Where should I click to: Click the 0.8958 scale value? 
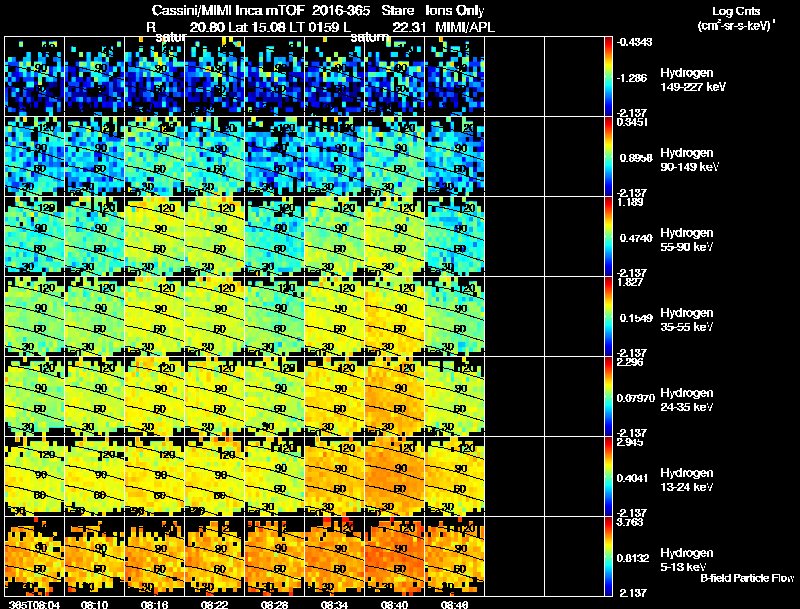[x=636, y=158]
